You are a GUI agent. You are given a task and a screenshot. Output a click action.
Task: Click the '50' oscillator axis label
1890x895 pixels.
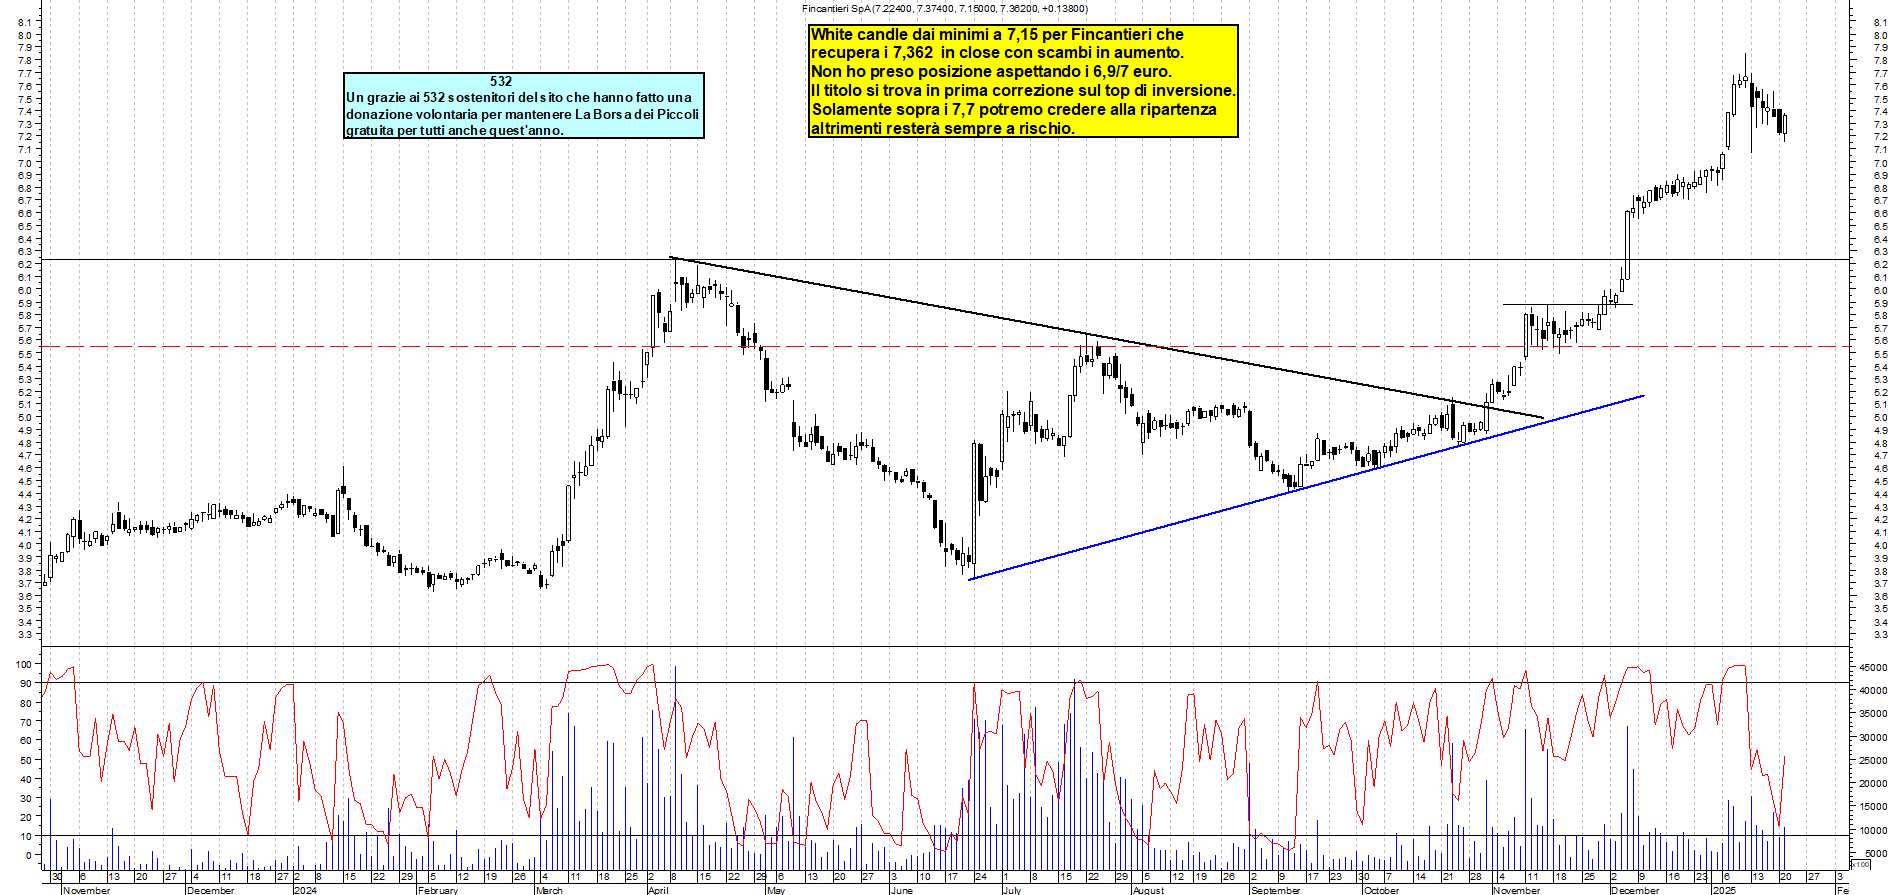pos(27,760)
